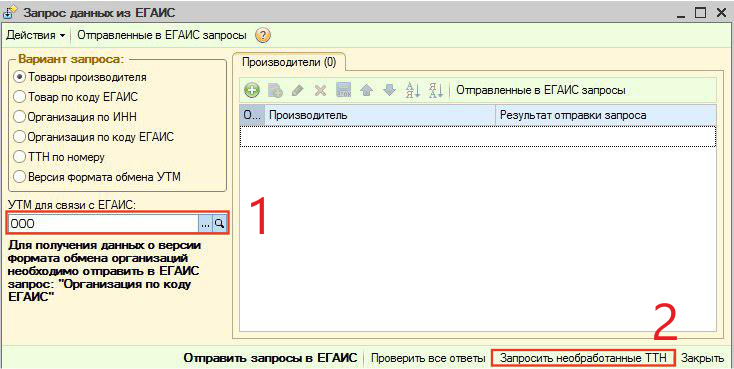Click the ellipsis select button in УТМ field
Image resolution: width=734 pixels, height=369 pixels.
(x=206, y=224)
